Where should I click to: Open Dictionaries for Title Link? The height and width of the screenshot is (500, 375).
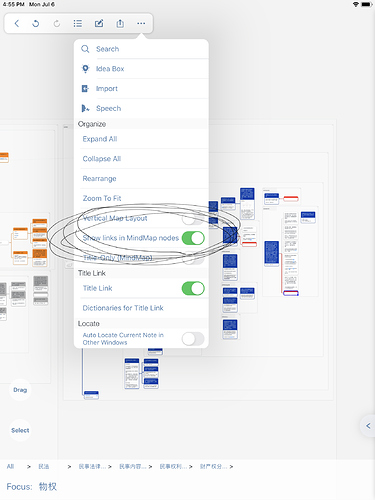click(x=141, y=308)
